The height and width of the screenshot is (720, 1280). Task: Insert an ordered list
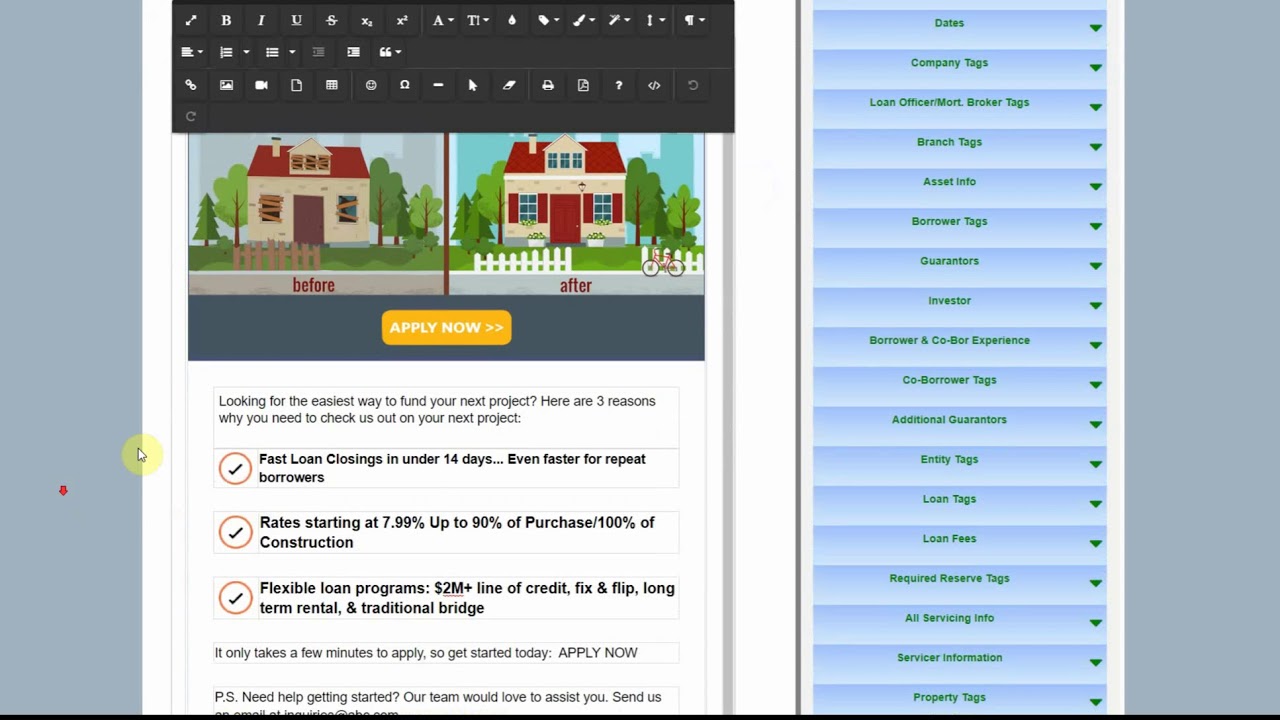pyautogui.click(x=226, y=52)
